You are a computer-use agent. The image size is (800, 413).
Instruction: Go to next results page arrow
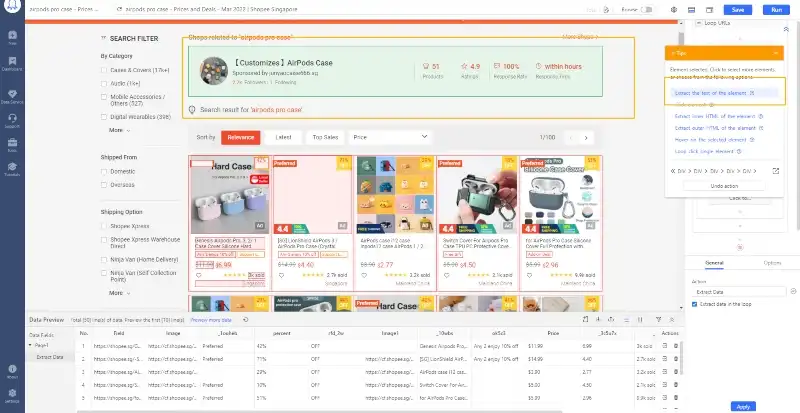(586, 138)
